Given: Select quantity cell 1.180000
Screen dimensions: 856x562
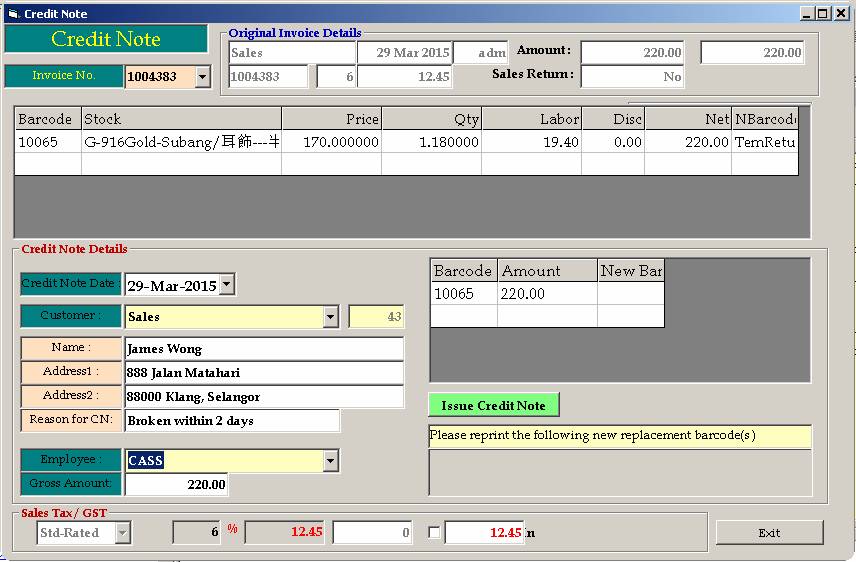Looking at the screenshot, I should [432, 142].
